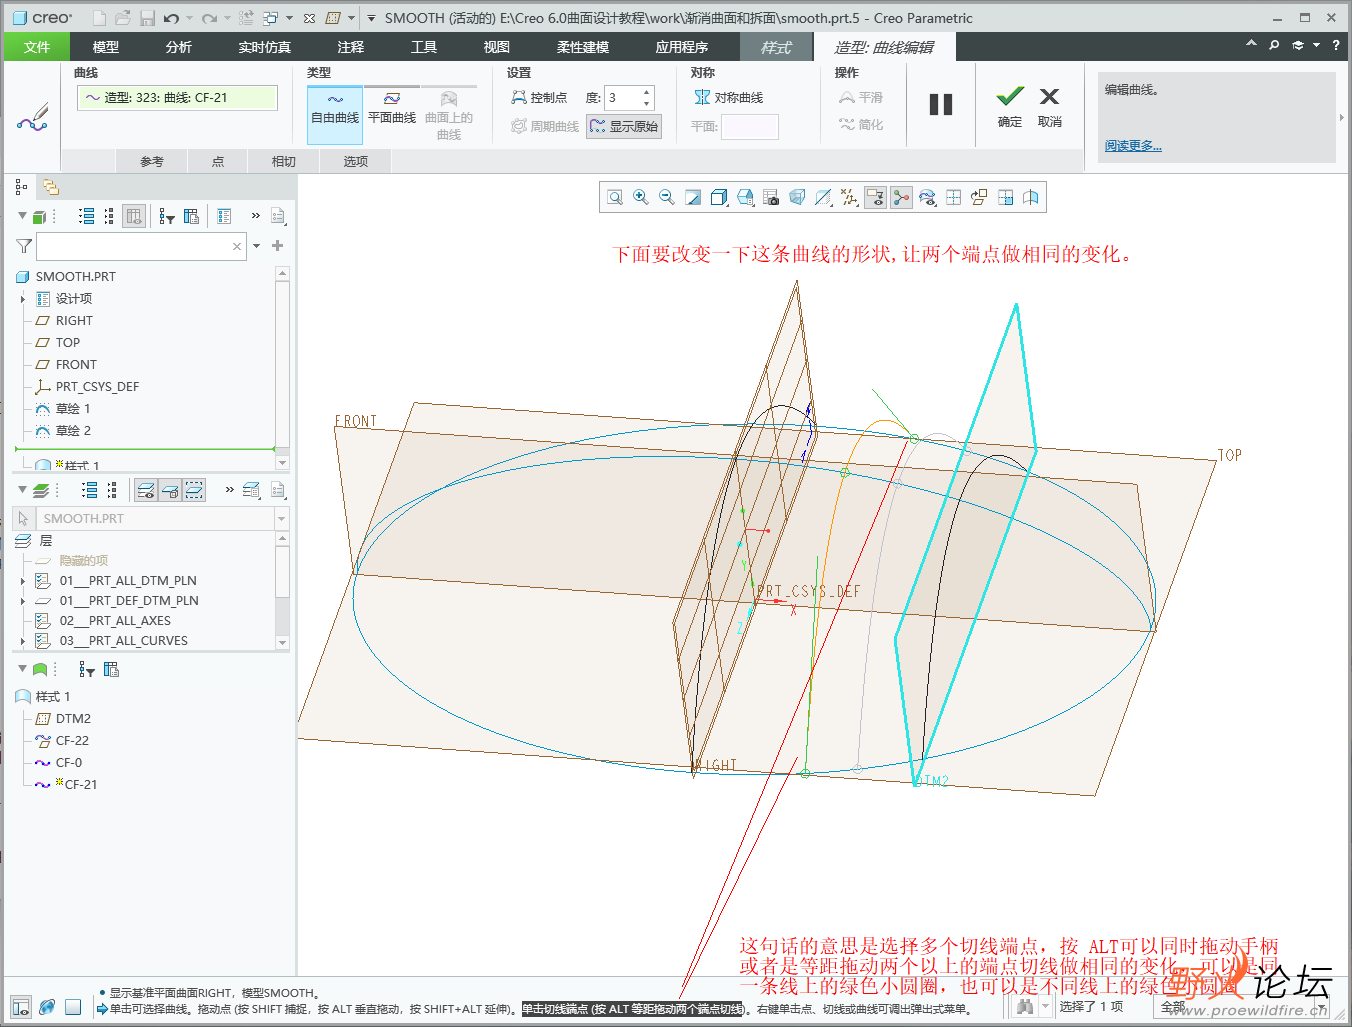Toggle the Show Original (显示原始) button
1352x1027 pixels.
(x=624, y=126)
